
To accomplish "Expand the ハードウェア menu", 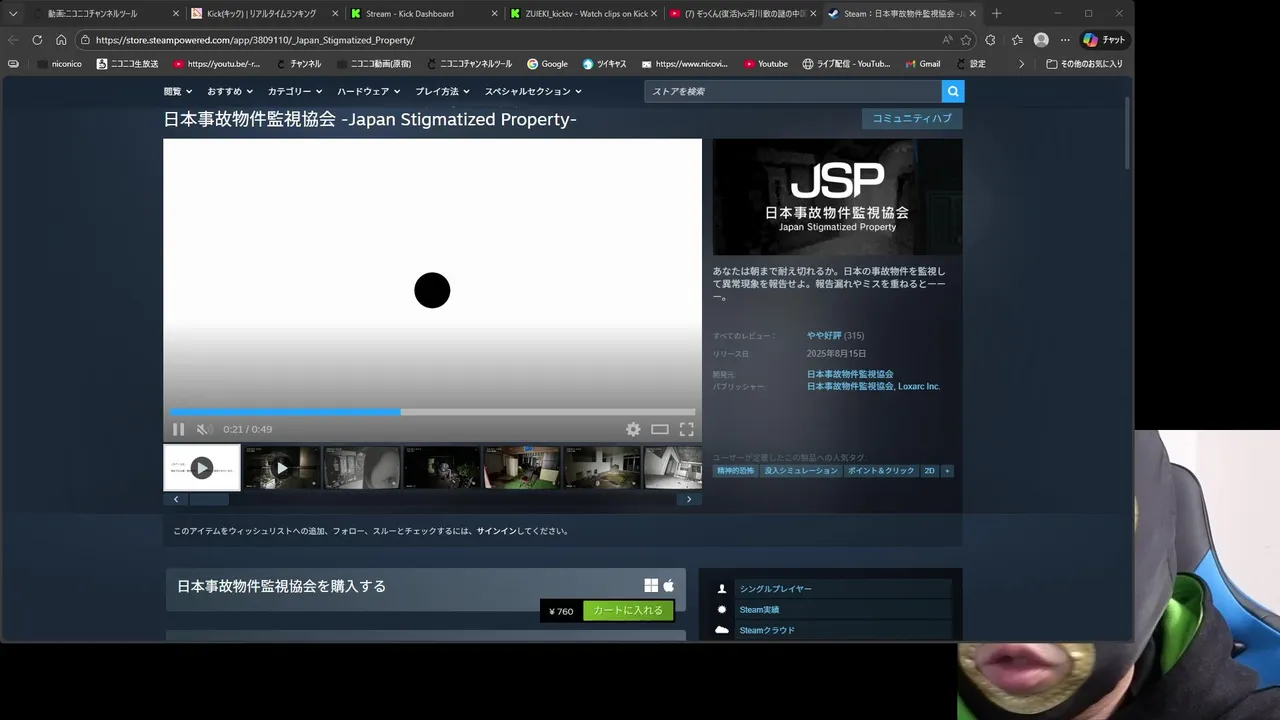I will (368, 91).
